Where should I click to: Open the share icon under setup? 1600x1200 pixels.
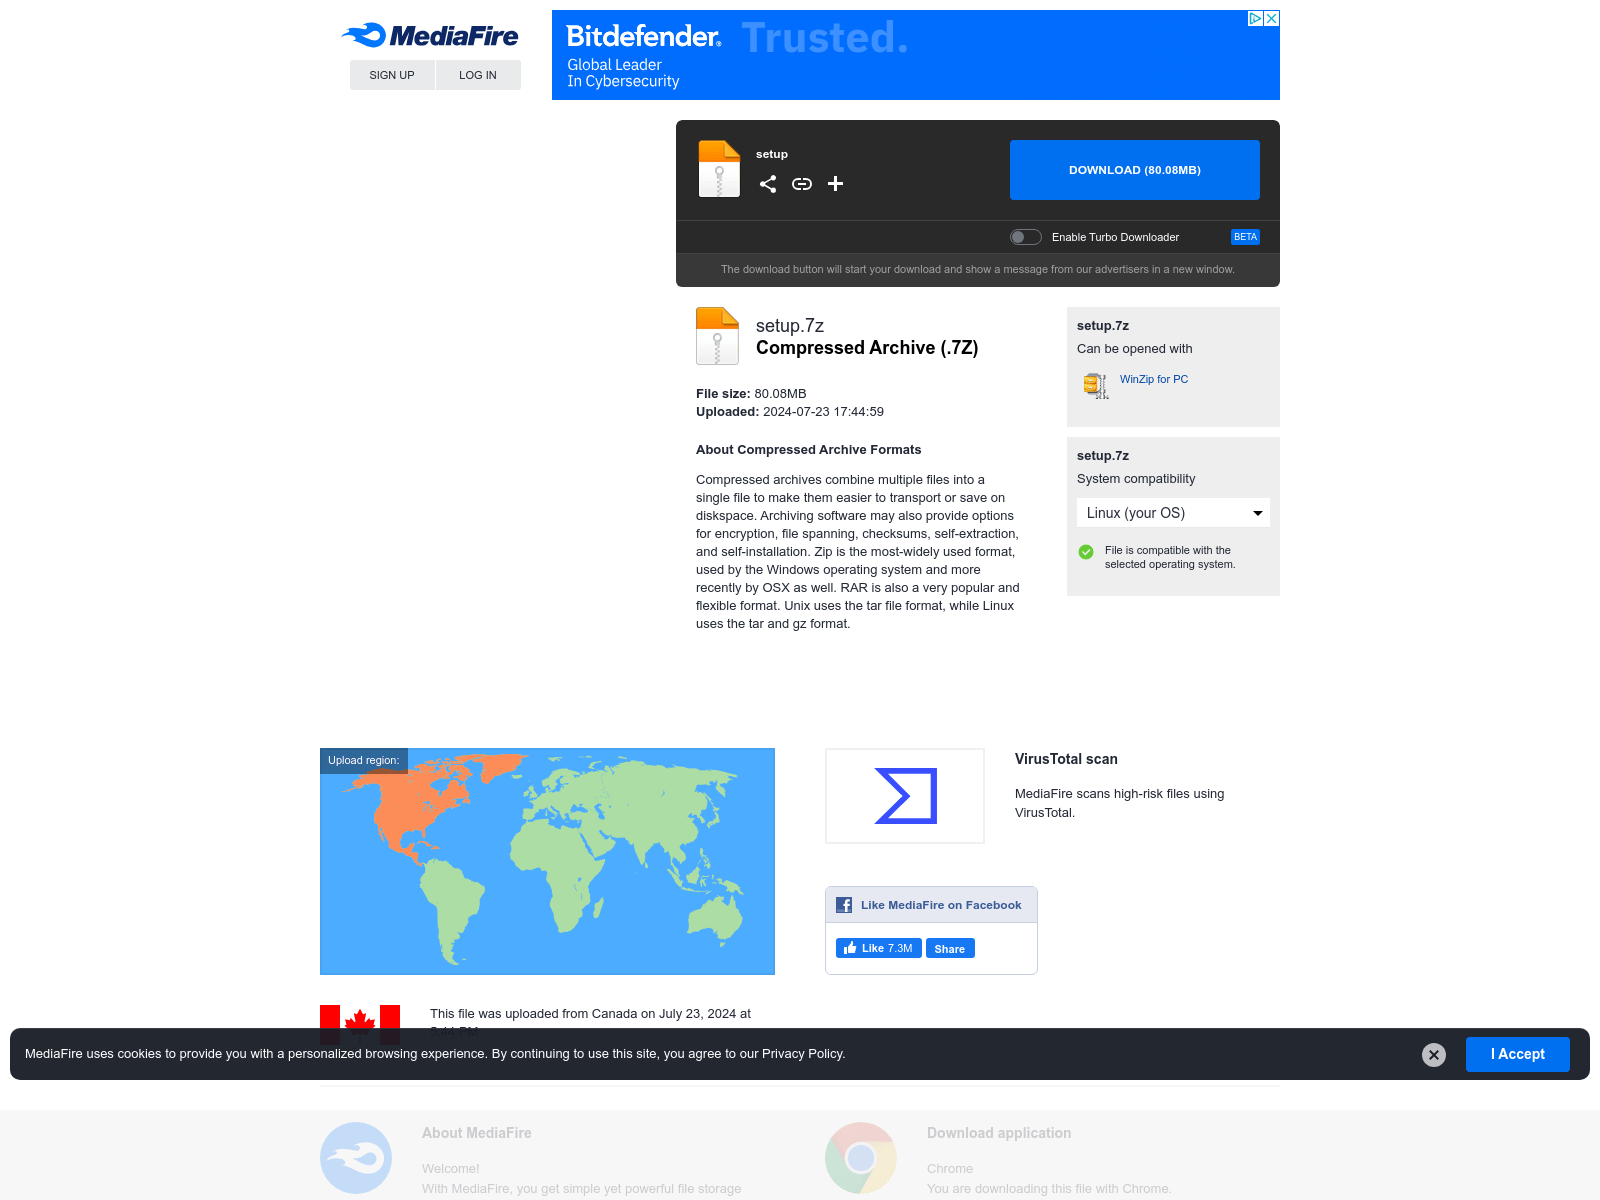pyautogui.click(x=768, y=184)
